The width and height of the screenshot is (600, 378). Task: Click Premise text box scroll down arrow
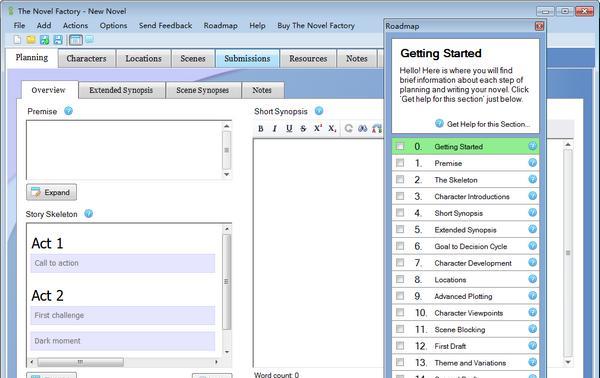[227, 174]
